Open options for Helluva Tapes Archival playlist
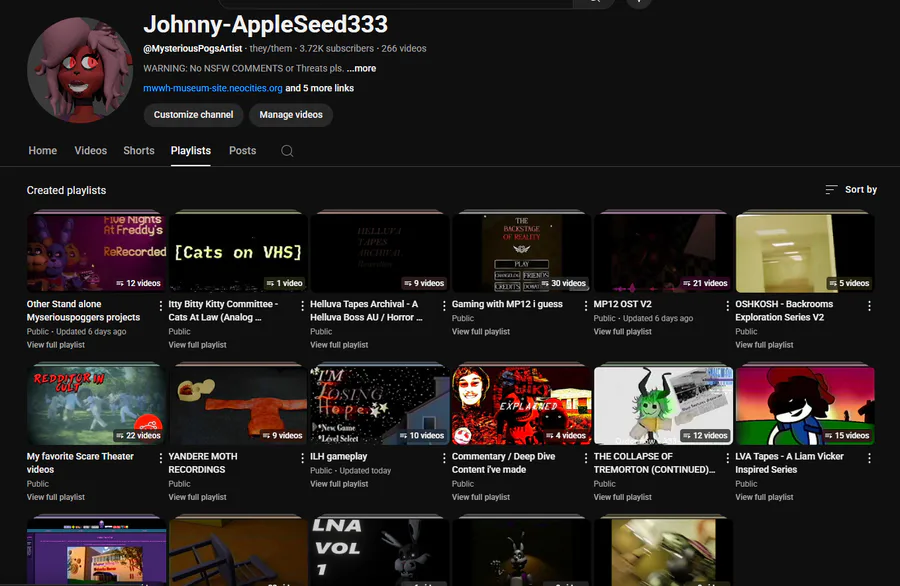The height and width of the screenshot is (586, 900). (x=444, y=305)
